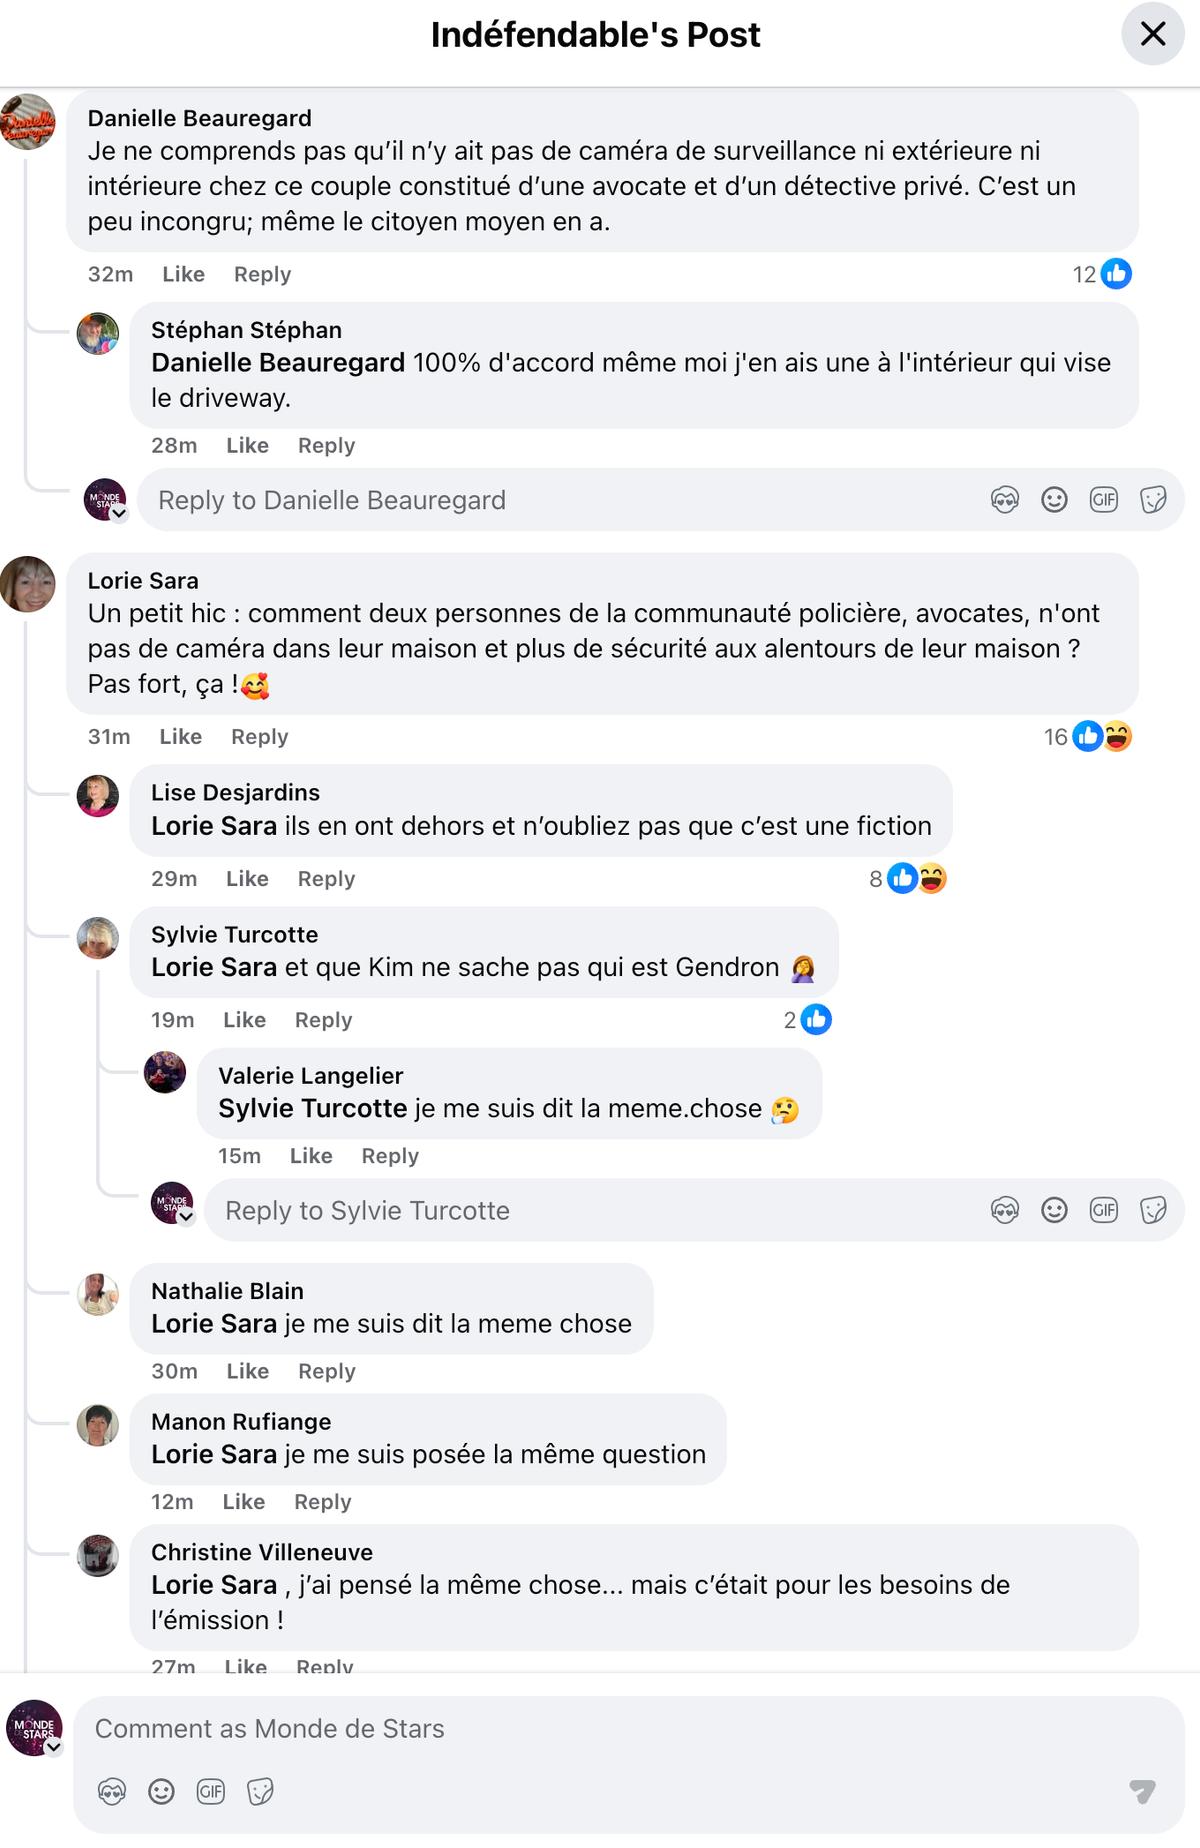Close the Indéfendable's Post dialog

1152,33
